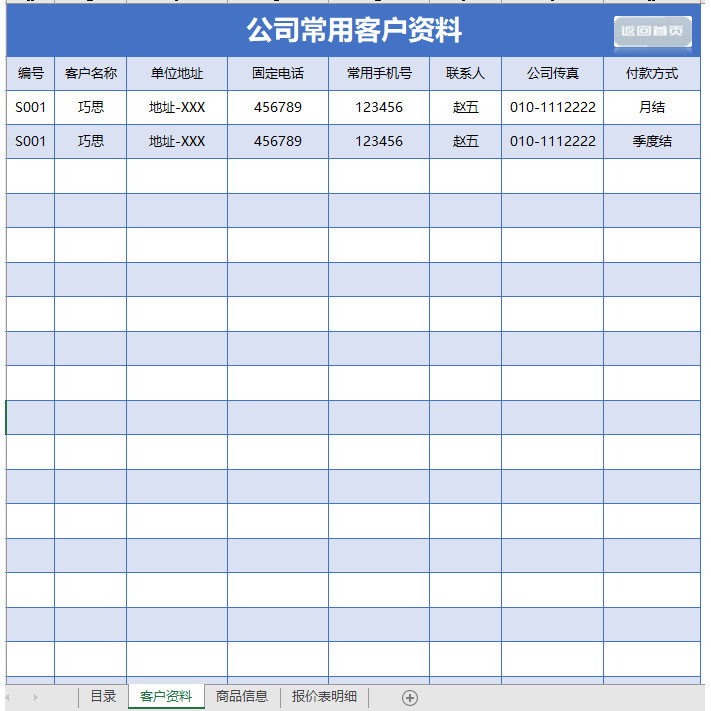Select the 单位地址 header cell

pos(177,73)
